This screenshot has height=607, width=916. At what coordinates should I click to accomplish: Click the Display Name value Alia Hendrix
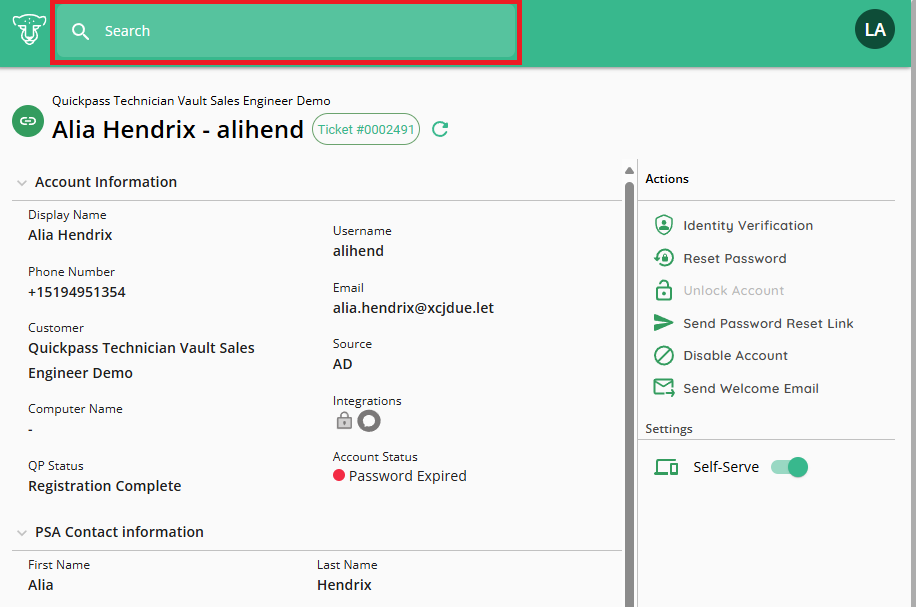(x=70, y=235)
